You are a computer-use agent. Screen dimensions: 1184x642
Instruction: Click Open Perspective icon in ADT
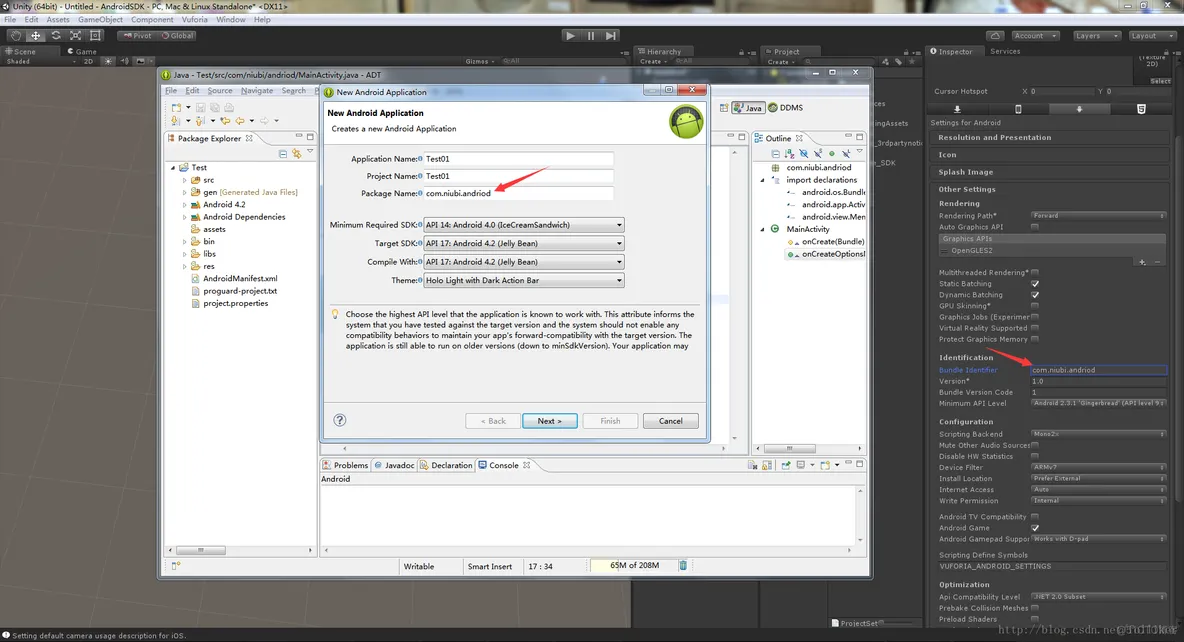[723, 108]
